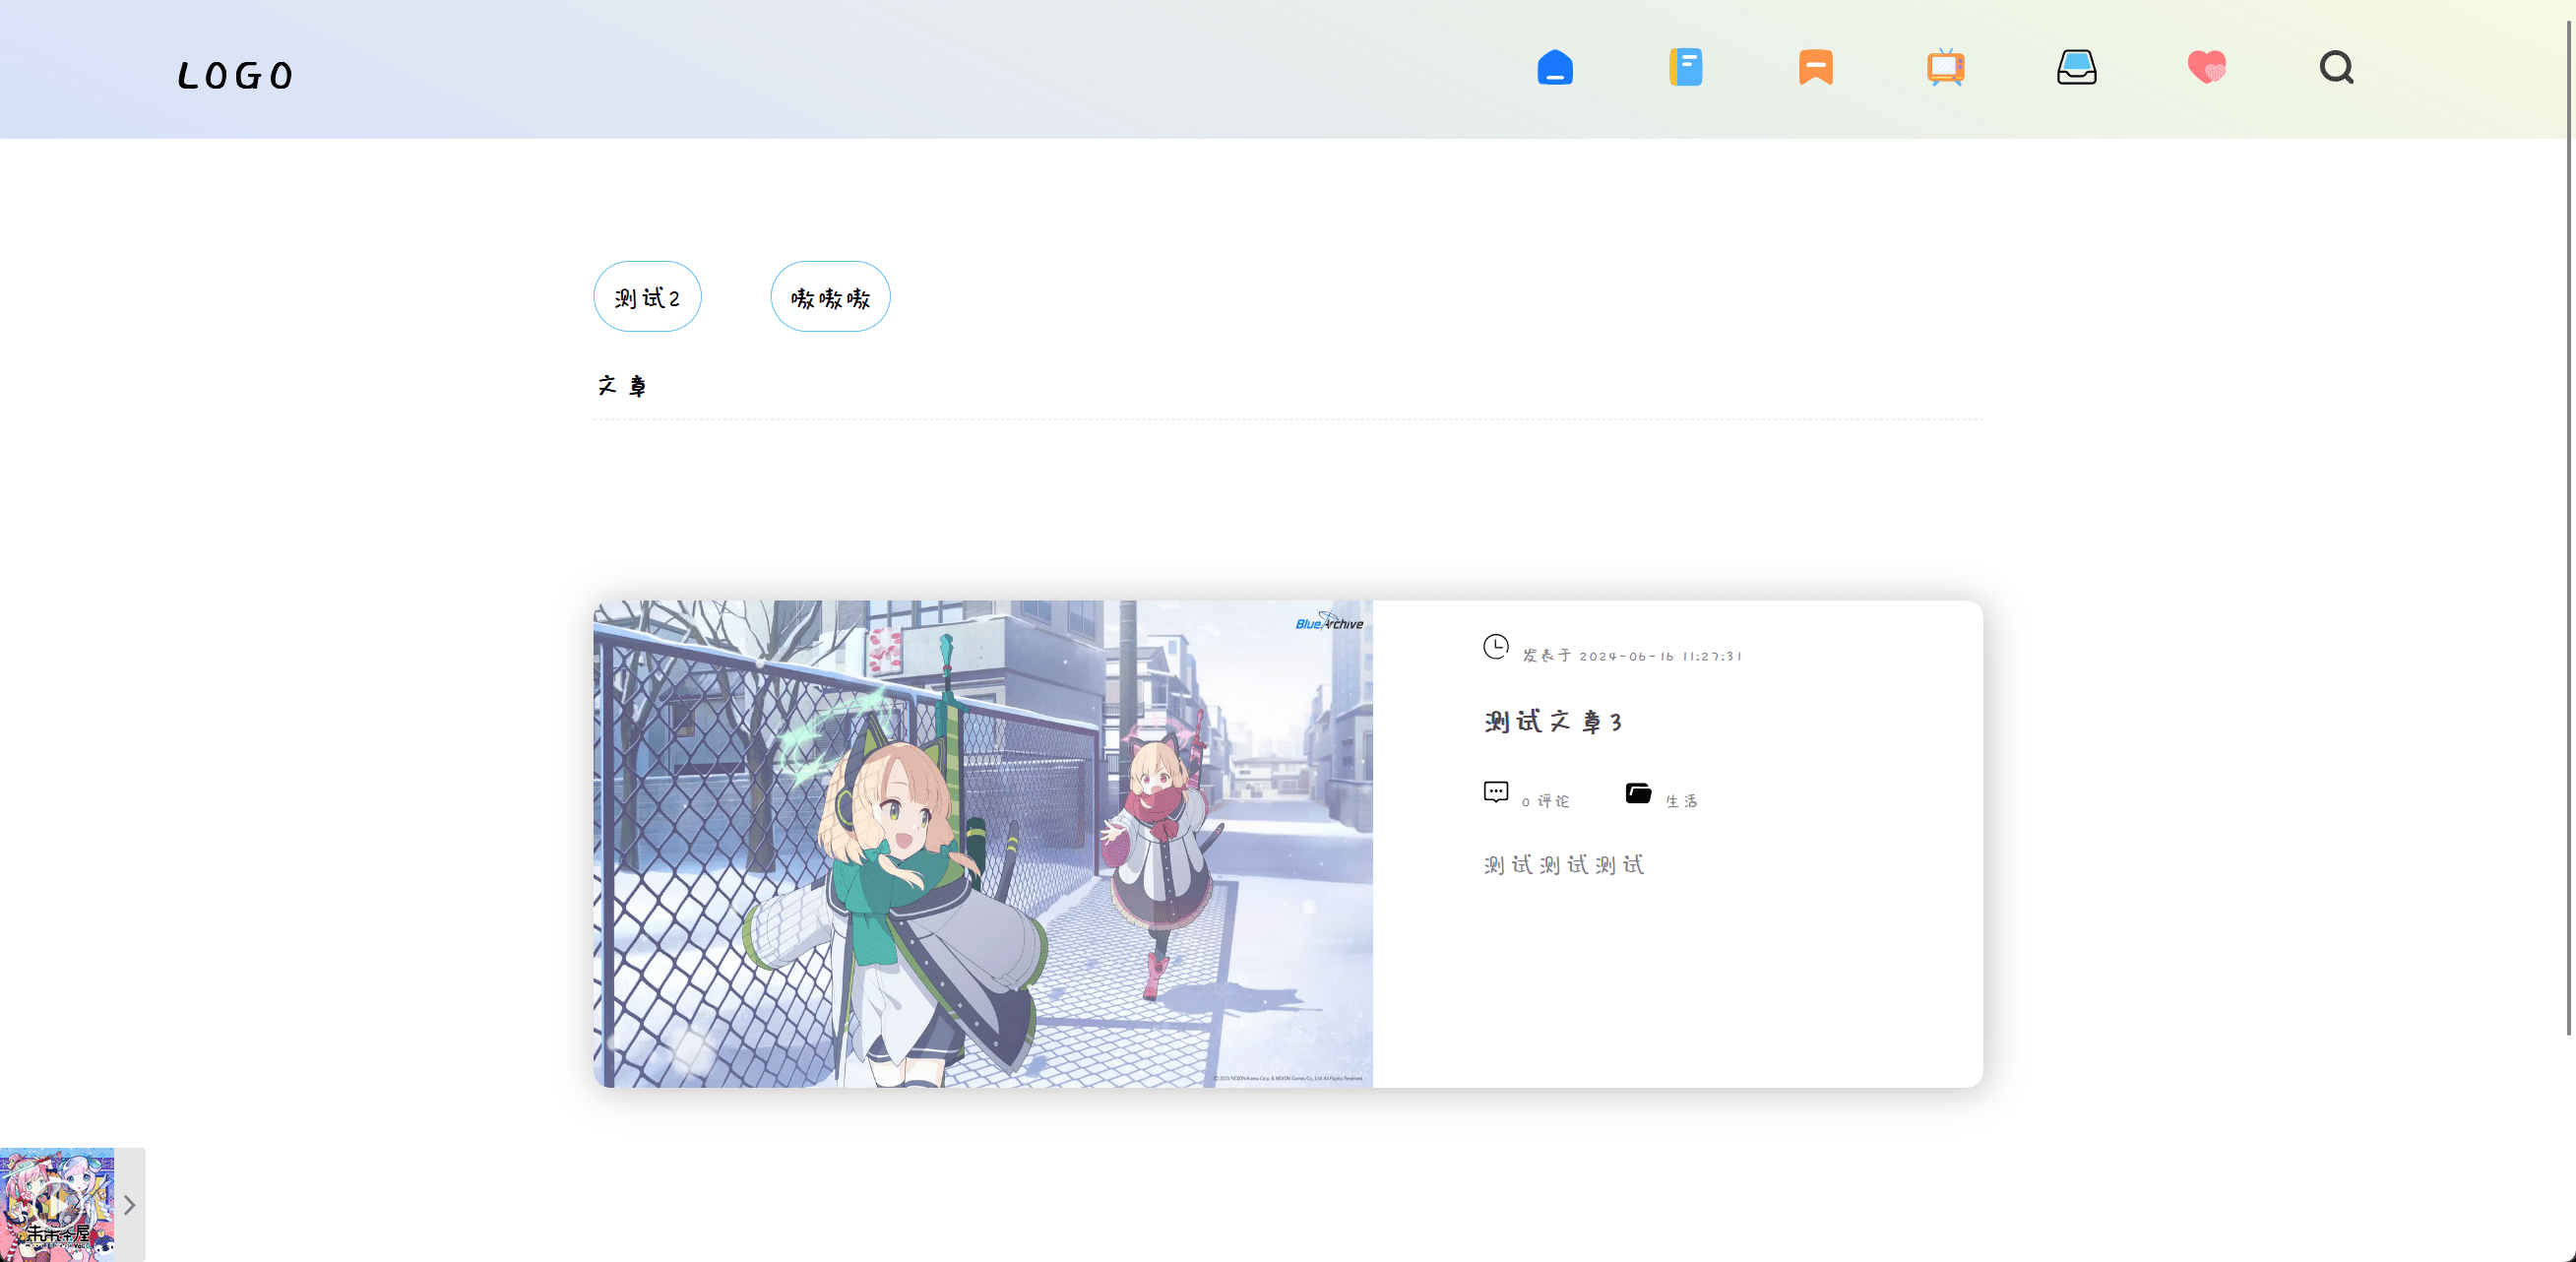This screenshot has width=2576, height=1262.
Task: Click the LOGO site title
Action: (235, 76)
